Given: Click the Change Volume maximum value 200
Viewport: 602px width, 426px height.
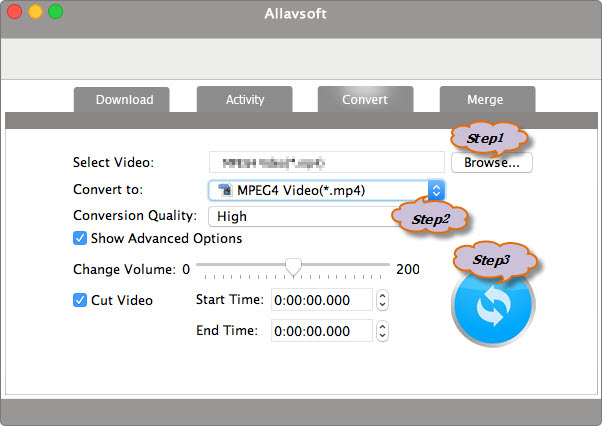Looking at the screenshot, I should point(408,269).
